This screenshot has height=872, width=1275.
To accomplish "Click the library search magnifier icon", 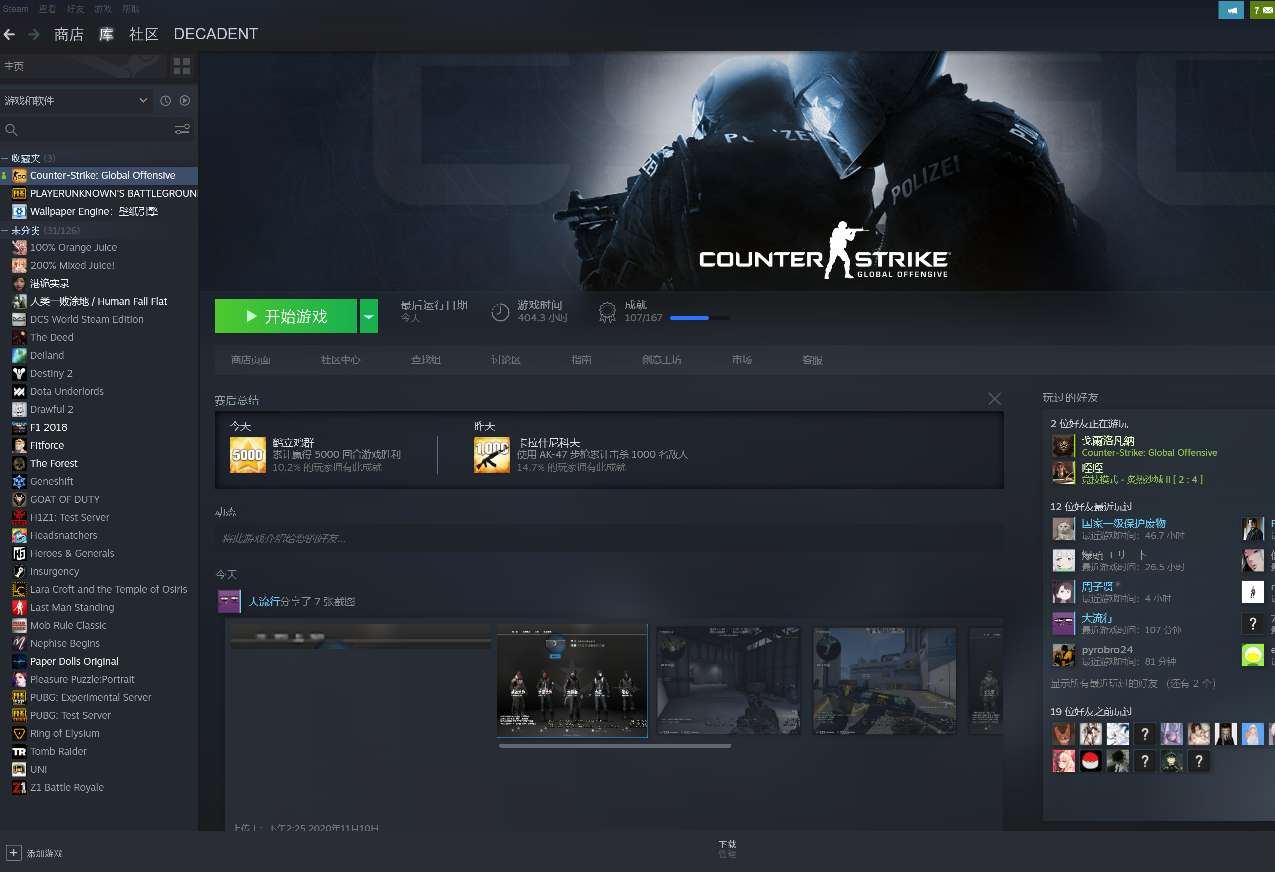I will pos(11,130).
